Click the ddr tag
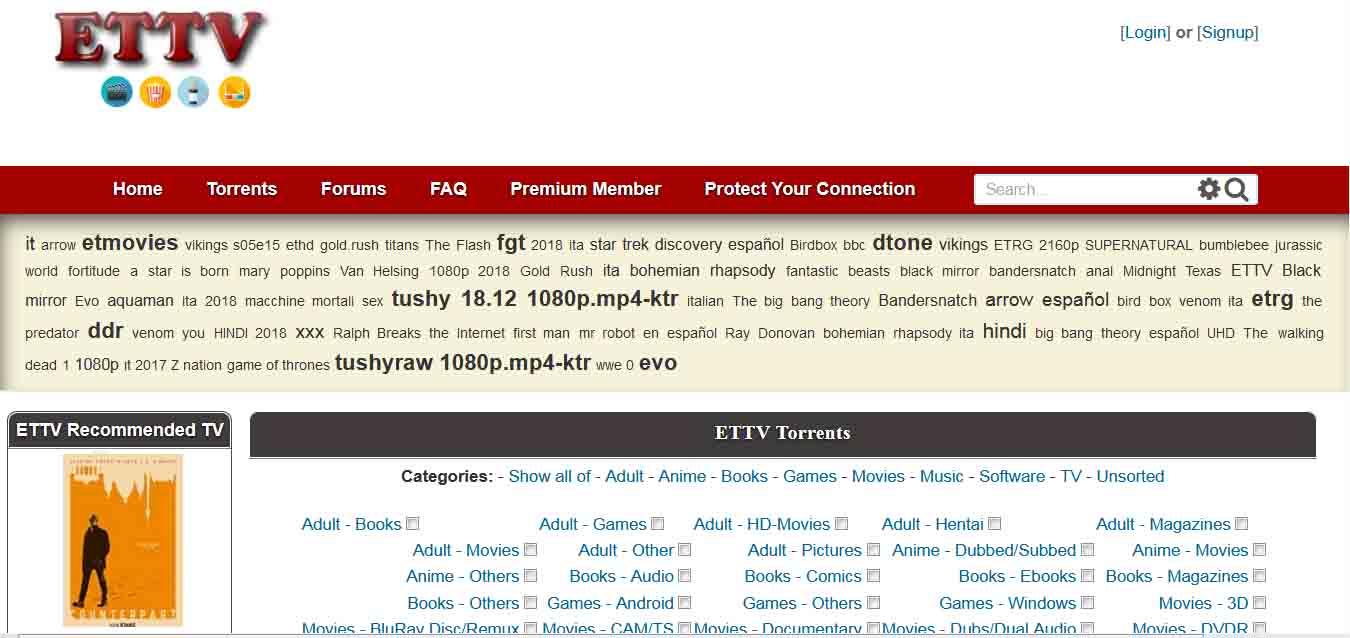 tap(105, 331)
